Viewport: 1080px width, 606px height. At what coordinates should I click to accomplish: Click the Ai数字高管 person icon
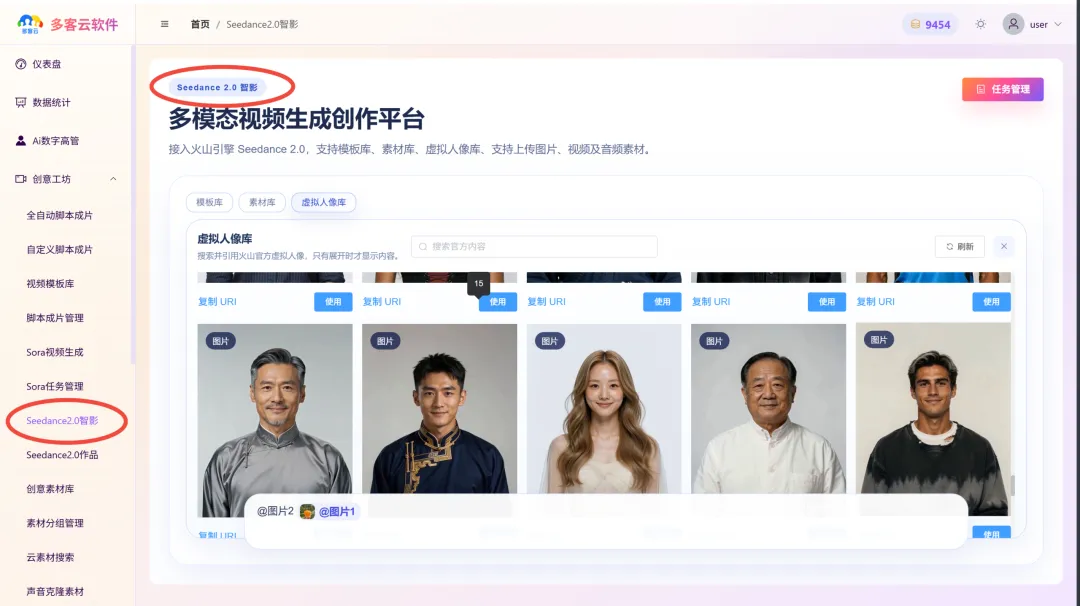point(21,140)
